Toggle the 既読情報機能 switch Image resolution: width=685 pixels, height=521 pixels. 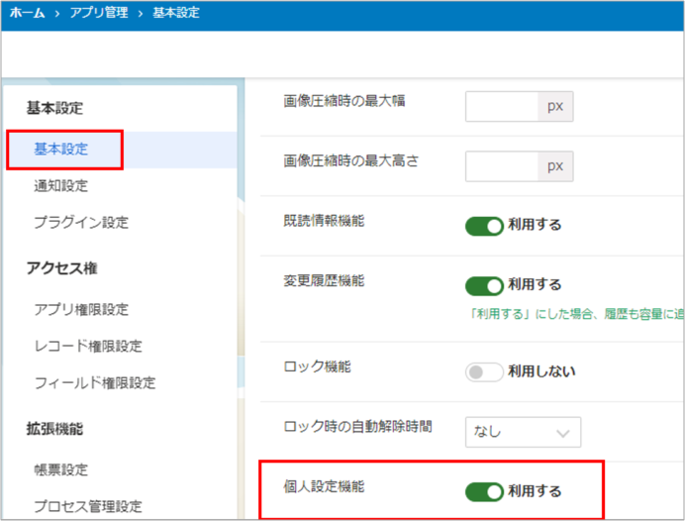click(x=484, y=225)
